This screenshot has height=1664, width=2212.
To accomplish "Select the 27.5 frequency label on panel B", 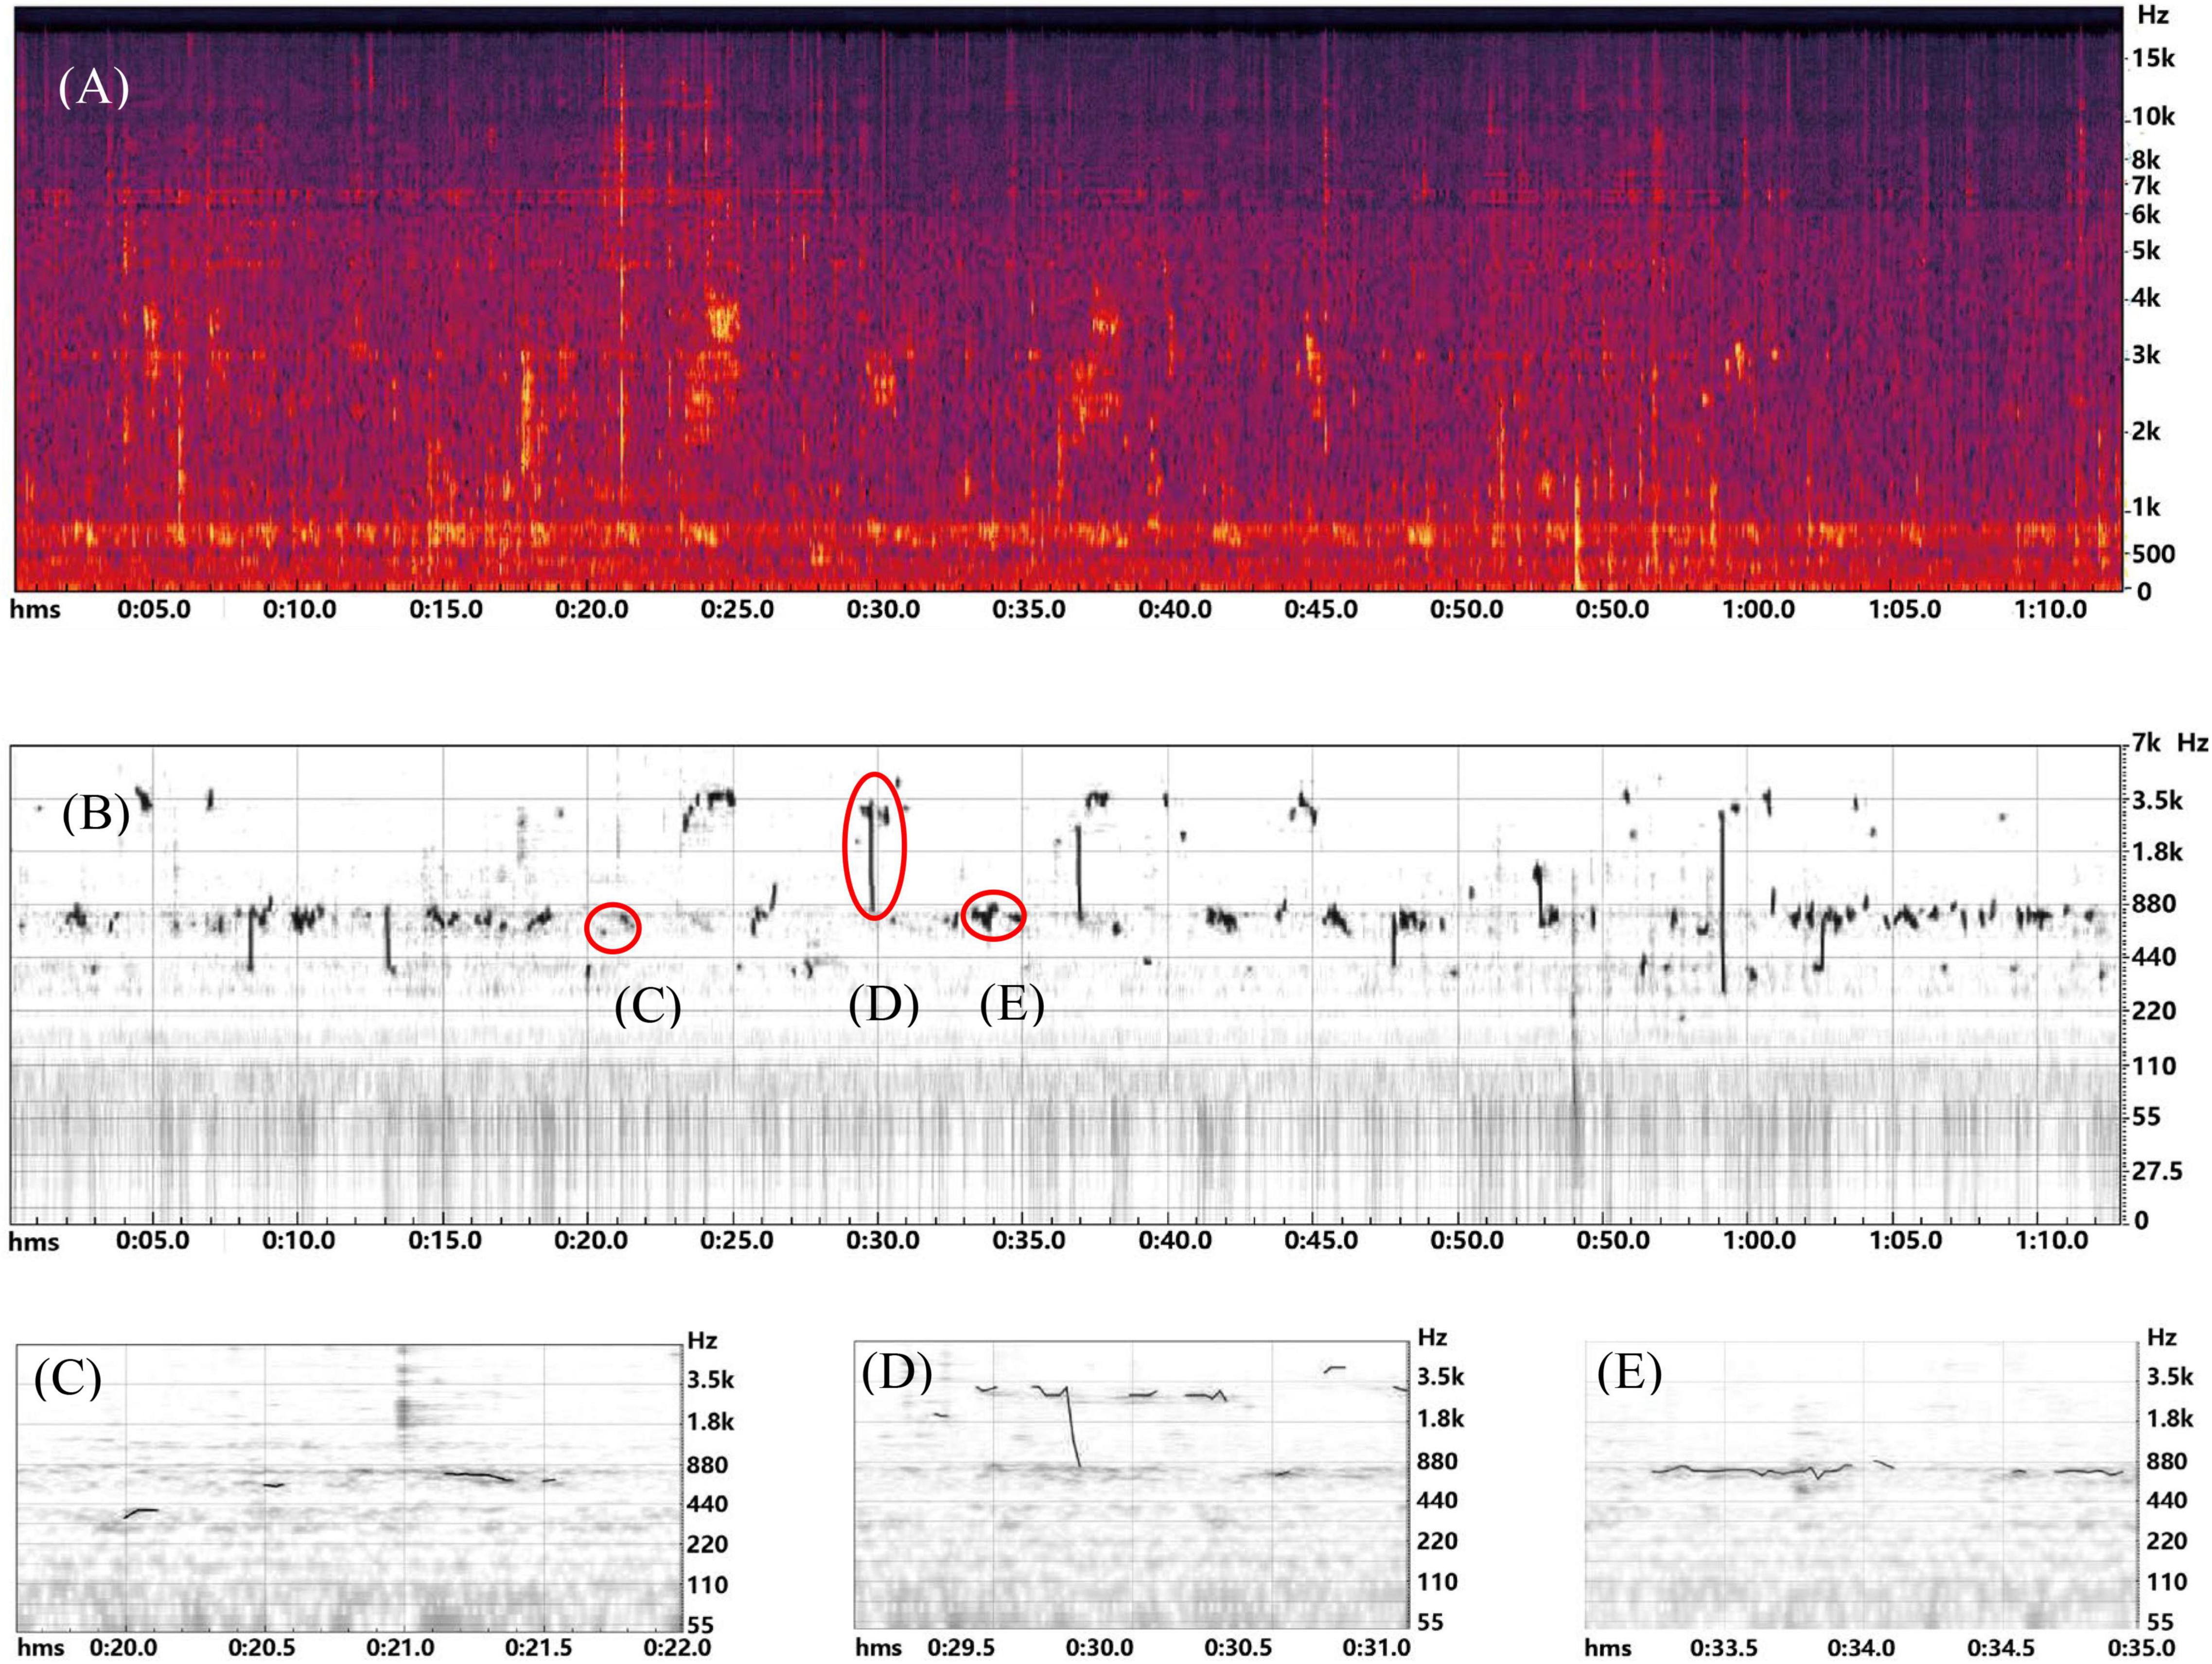I will 2157,1171.
